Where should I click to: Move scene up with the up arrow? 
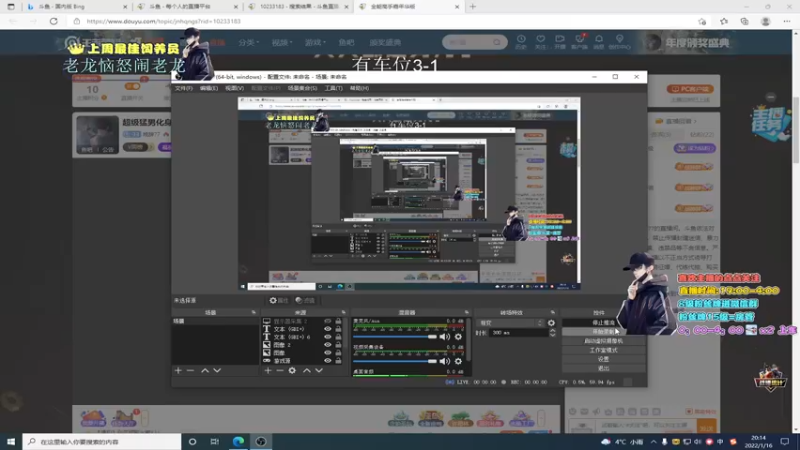(205, 370)
